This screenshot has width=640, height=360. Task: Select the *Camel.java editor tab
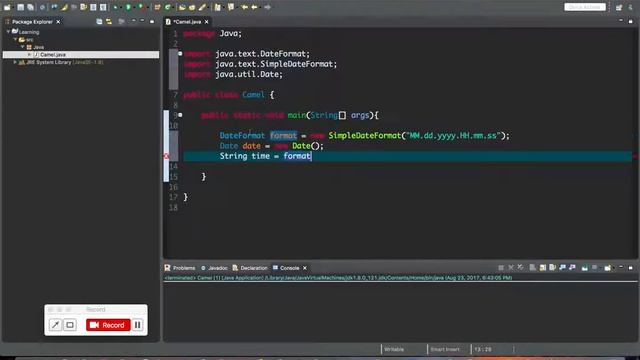(x=187, y=22)
